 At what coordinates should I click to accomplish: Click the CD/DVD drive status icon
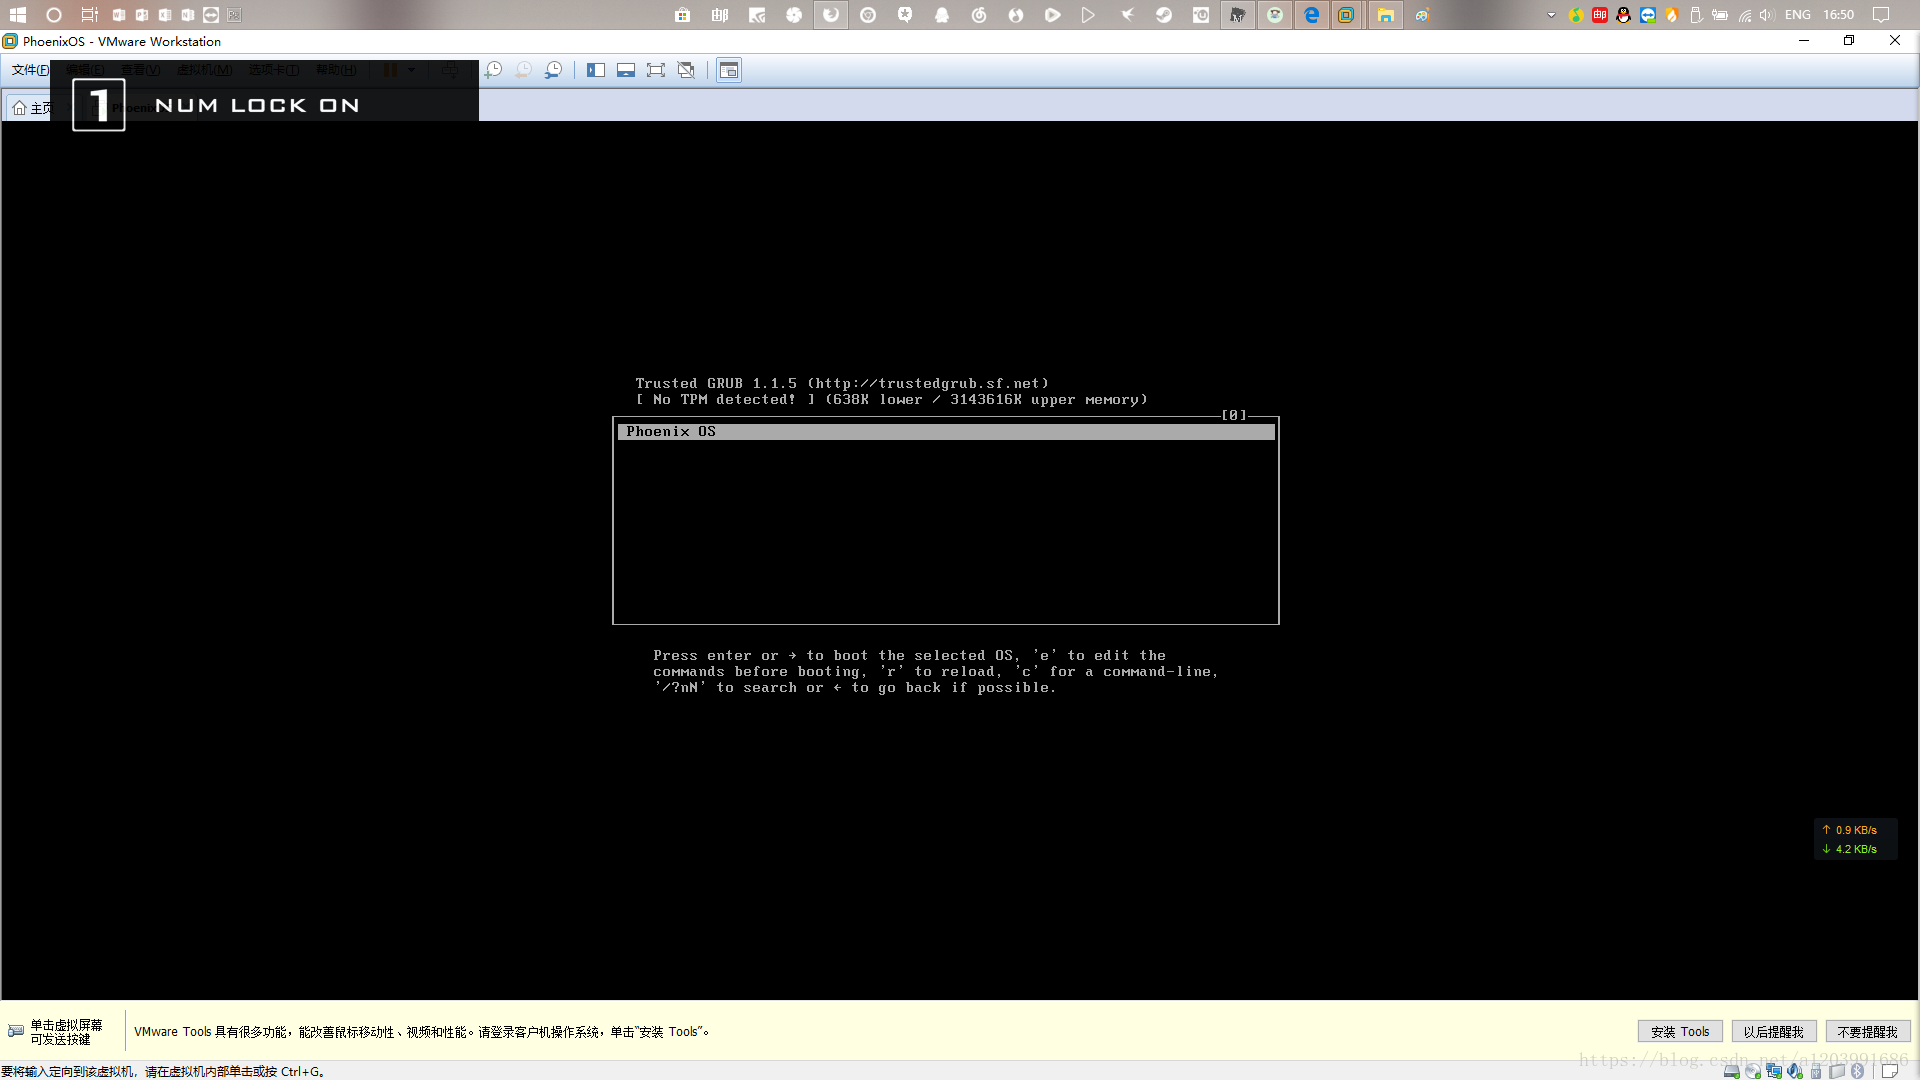[x=1753, y=1071]
